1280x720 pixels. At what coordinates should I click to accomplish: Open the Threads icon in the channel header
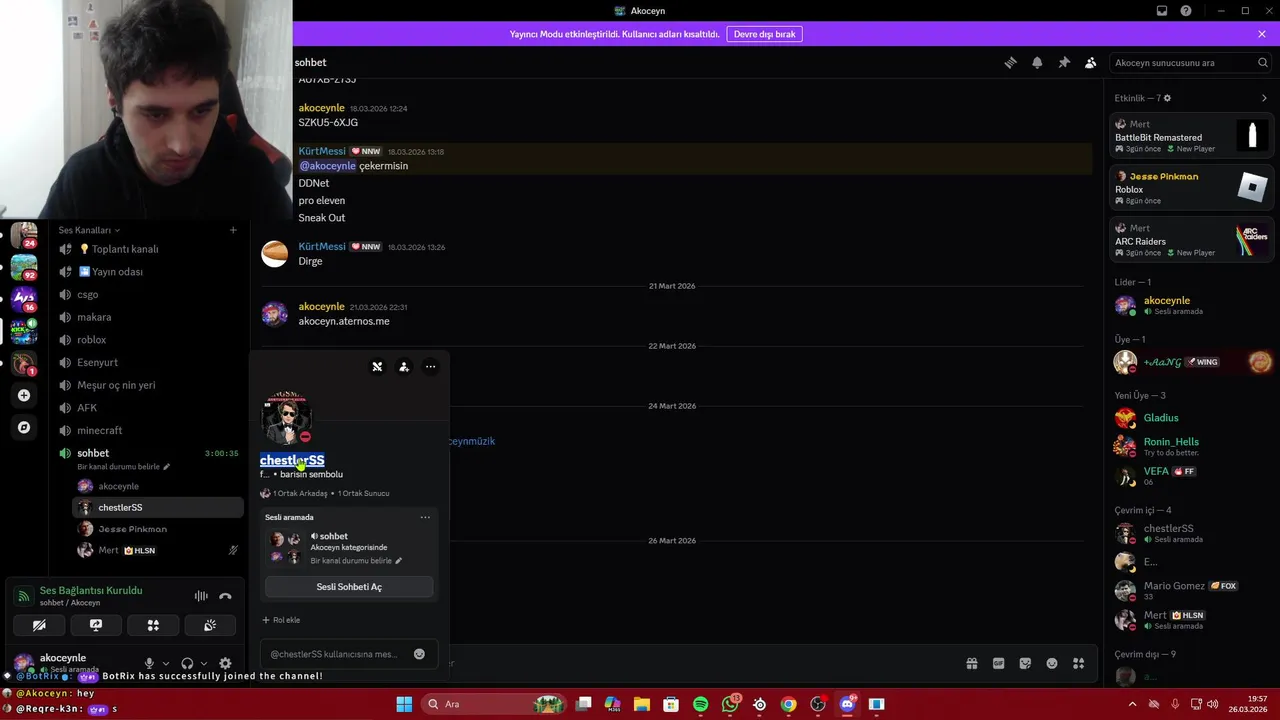(1010, 62)
